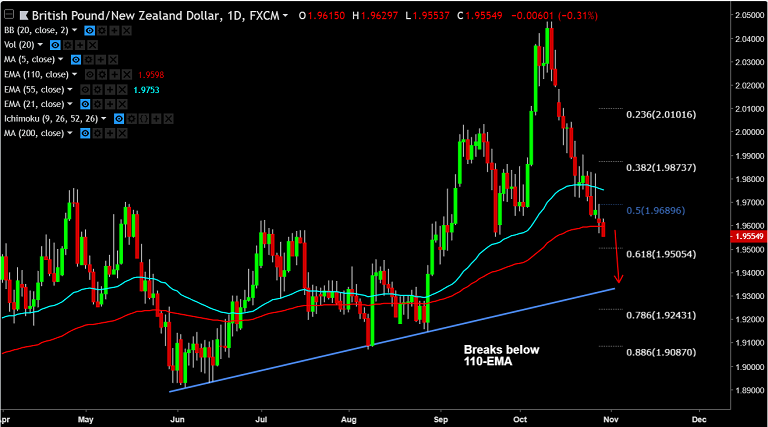Remove the EMA (55, close) indicator
Screen dimensions: 768x427
[x=122, y=90]
